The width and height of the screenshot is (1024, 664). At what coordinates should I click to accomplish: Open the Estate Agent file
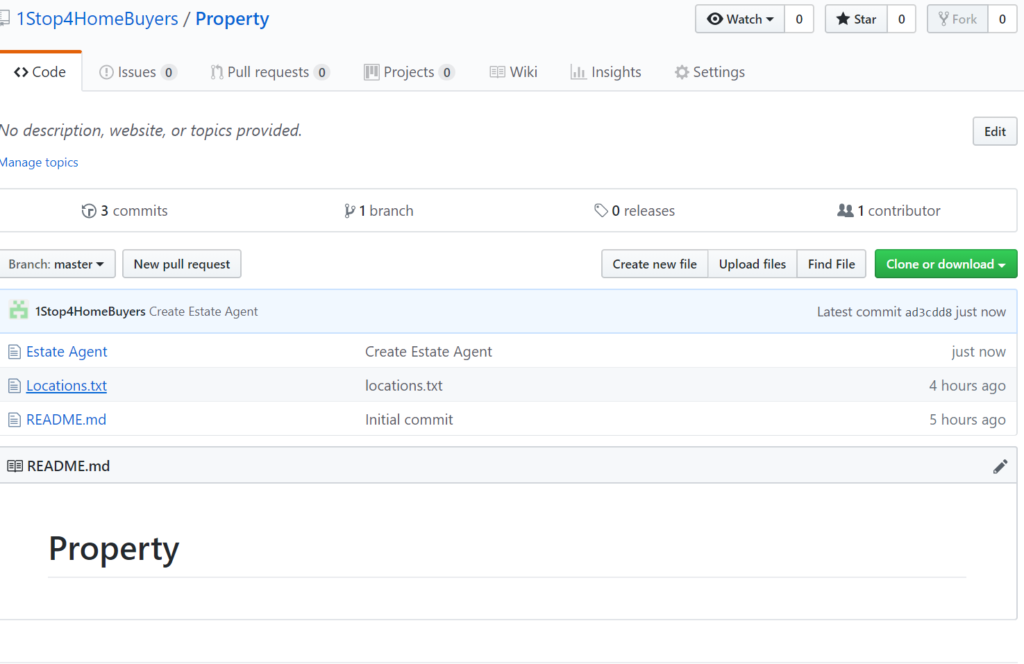[x=67, y=351]
